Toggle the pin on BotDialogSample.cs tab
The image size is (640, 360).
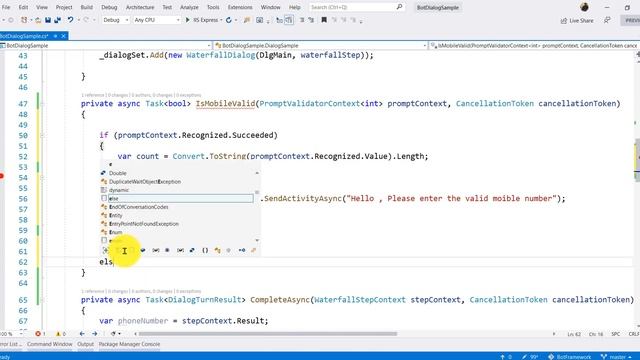coord(55,36)
